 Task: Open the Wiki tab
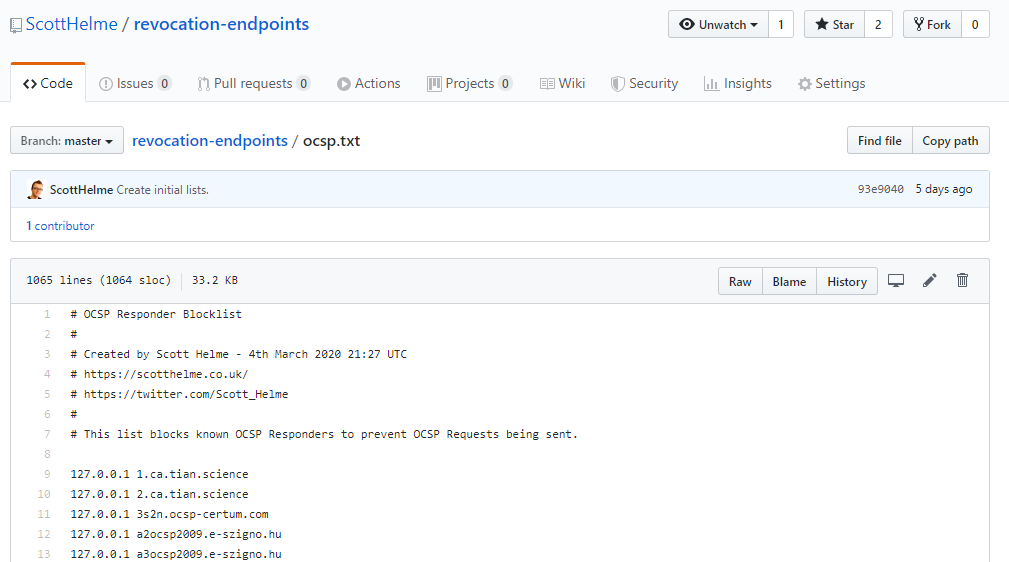tap(562, 84)
